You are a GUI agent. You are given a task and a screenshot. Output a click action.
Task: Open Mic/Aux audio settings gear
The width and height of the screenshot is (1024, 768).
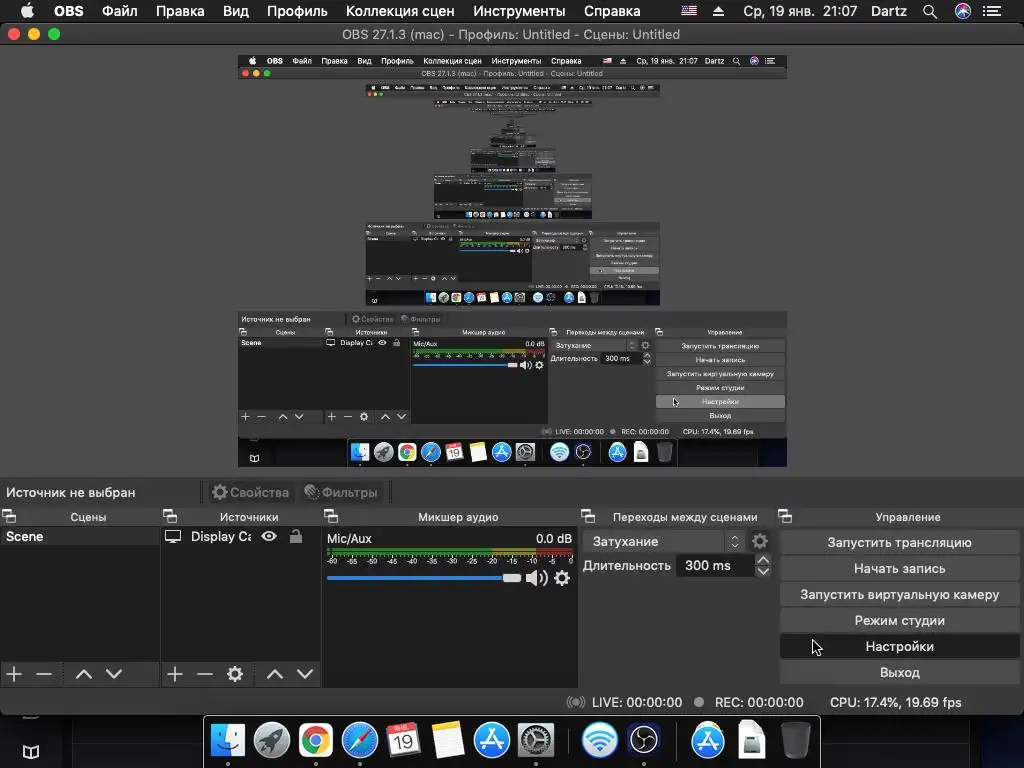(562, 578)
